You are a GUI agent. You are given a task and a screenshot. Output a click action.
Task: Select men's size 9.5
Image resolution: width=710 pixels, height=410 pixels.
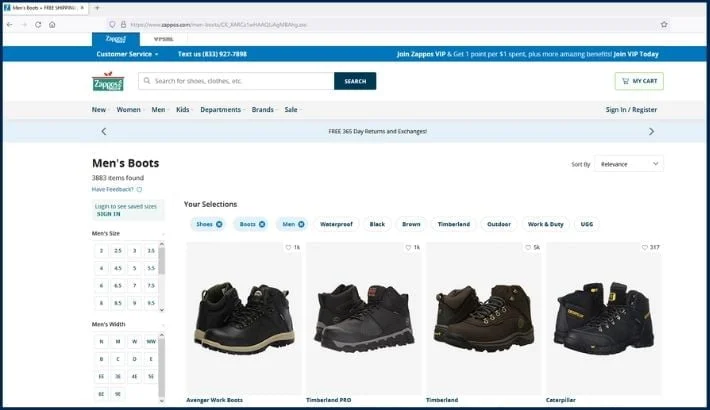pyautogui.click(x=151, y=303)
